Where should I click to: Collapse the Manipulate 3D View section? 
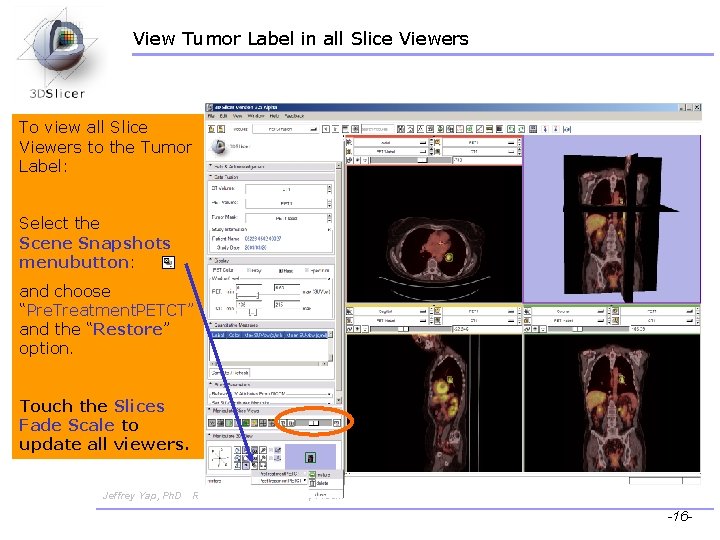tap(272, 435)
